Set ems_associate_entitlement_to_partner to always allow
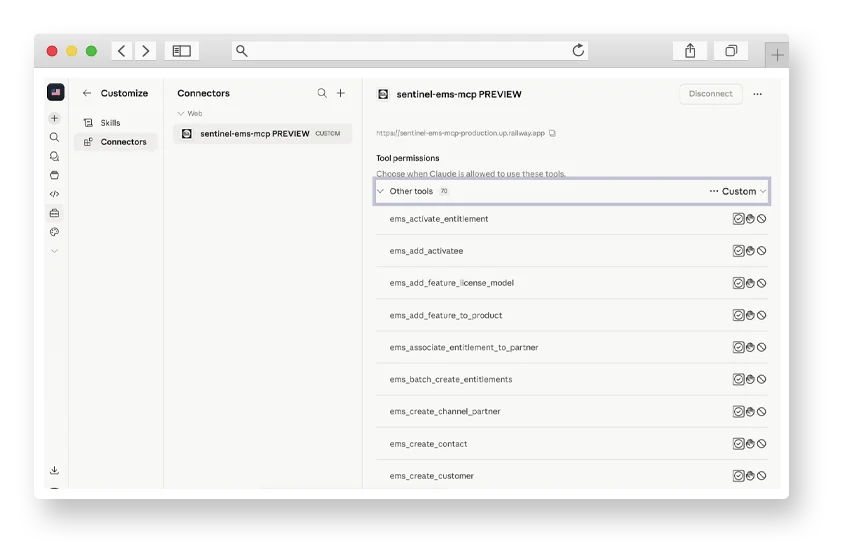The width and height of the screenshot is (850, 550). [x=738, y=347]
